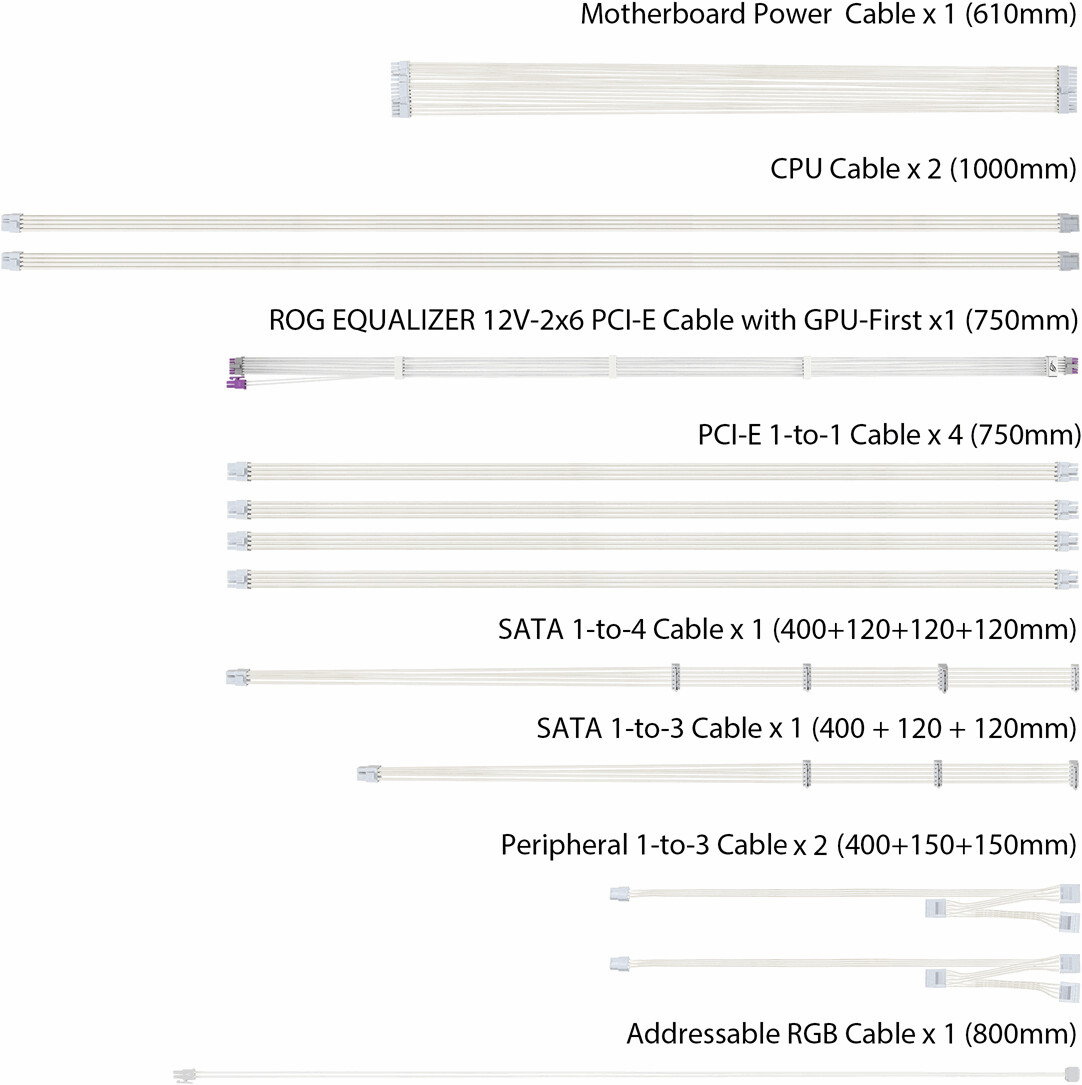Click the Motherboard Power Cable image

pyautogui.click(x=733, y=90)
